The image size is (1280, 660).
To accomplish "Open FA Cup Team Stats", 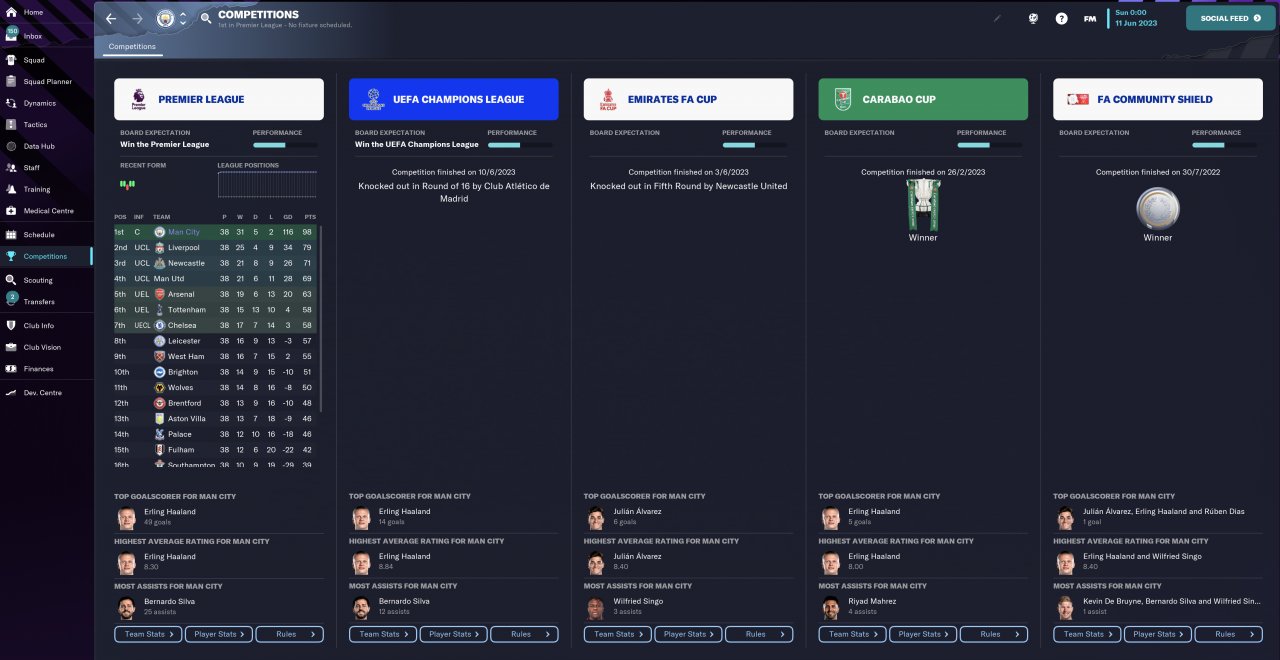I will pyautogui.click(x=618, y=634).
